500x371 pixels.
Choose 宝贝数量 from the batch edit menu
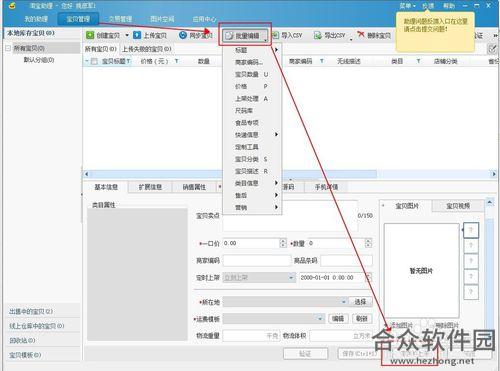252,74
